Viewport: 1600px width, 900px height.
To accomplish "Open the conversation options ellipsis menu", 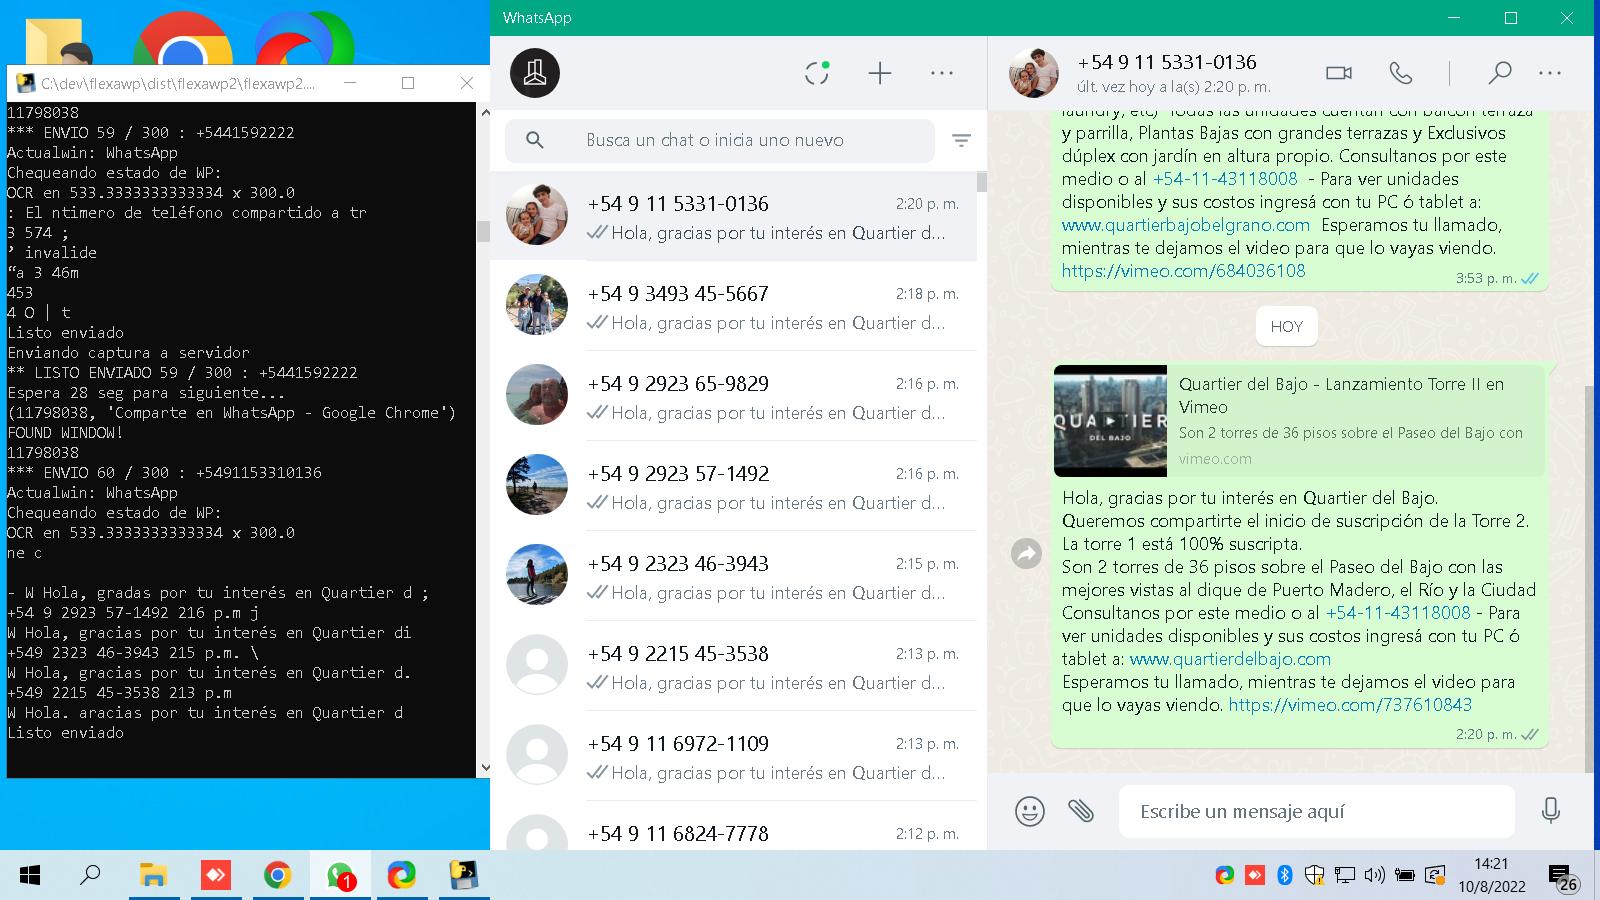I will point(1550,73).
